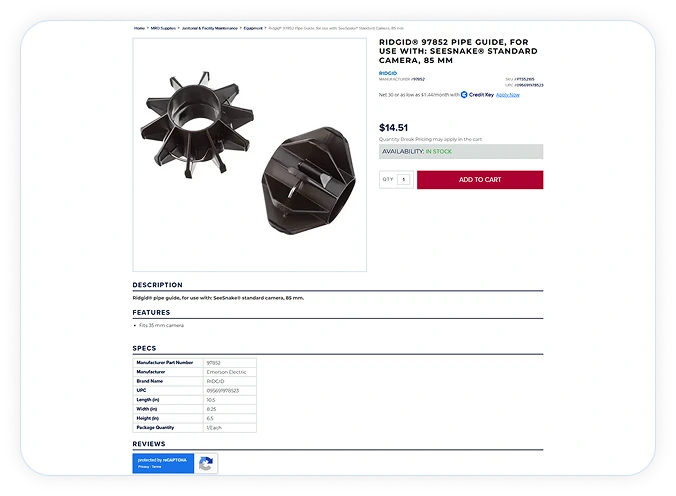Viewport: 676px width, 496px height.
Task: Click the pipe guide product image
Action: click(250, 155)
